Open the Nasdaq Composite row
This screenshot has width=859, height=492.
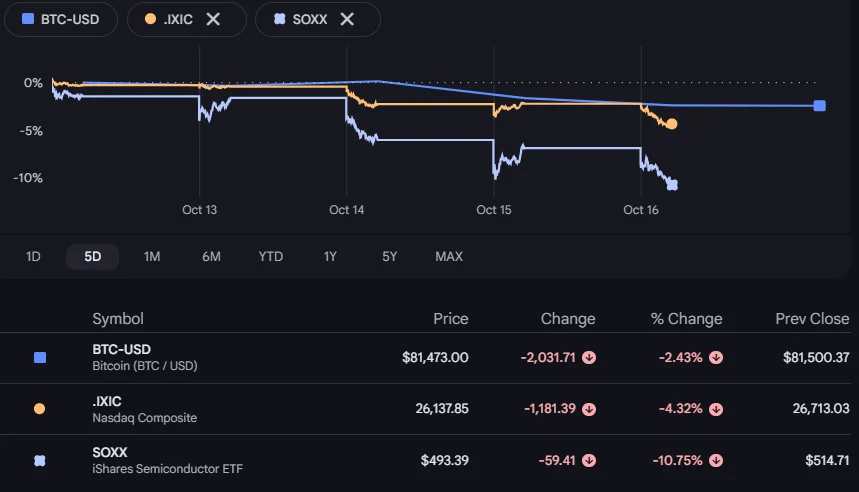point(430,409)
